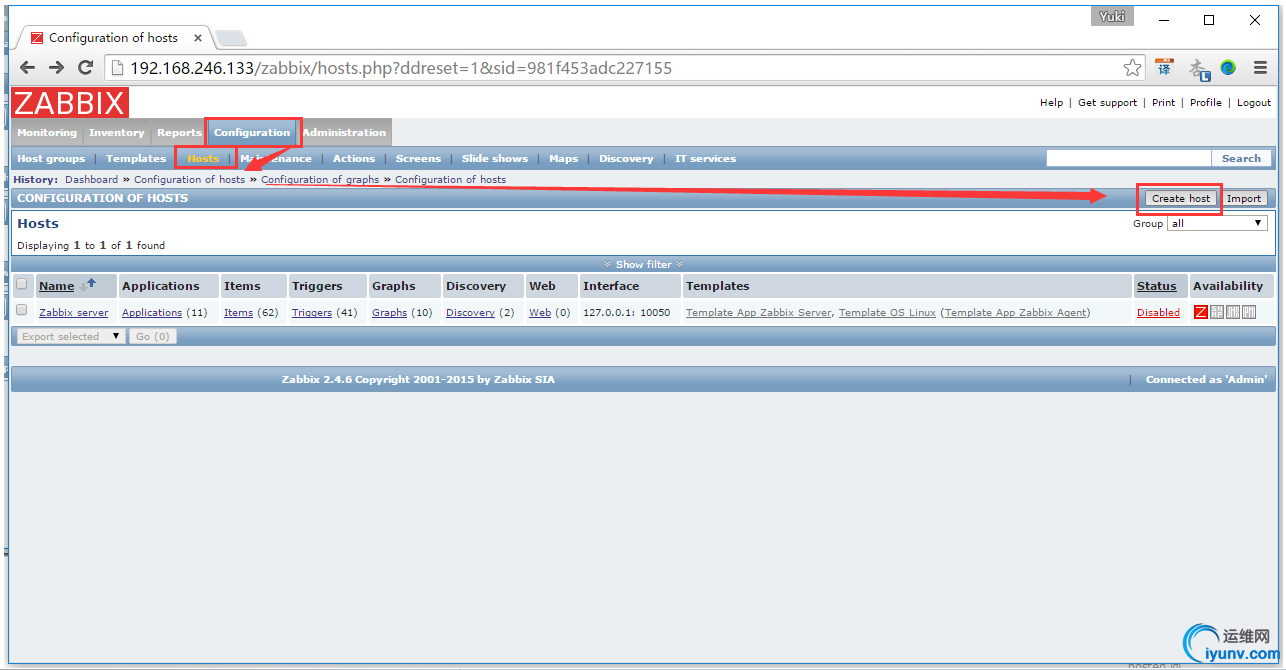Open Items (62) link

point(238,313)
